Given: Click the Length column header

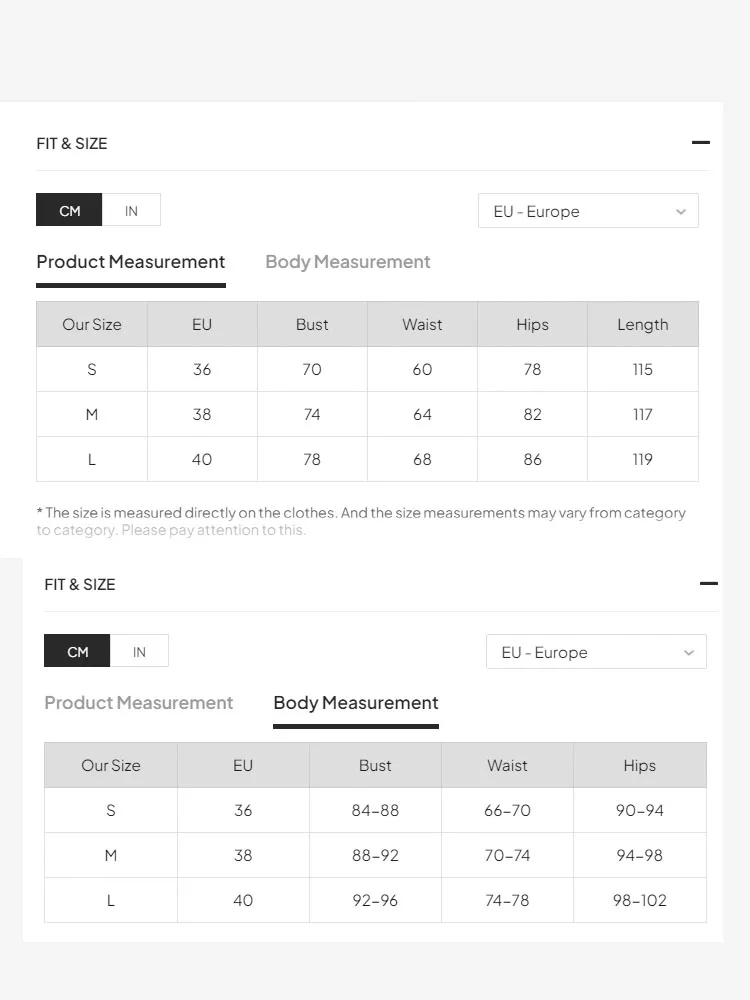Looking at the screenshot, I should 642,324.
